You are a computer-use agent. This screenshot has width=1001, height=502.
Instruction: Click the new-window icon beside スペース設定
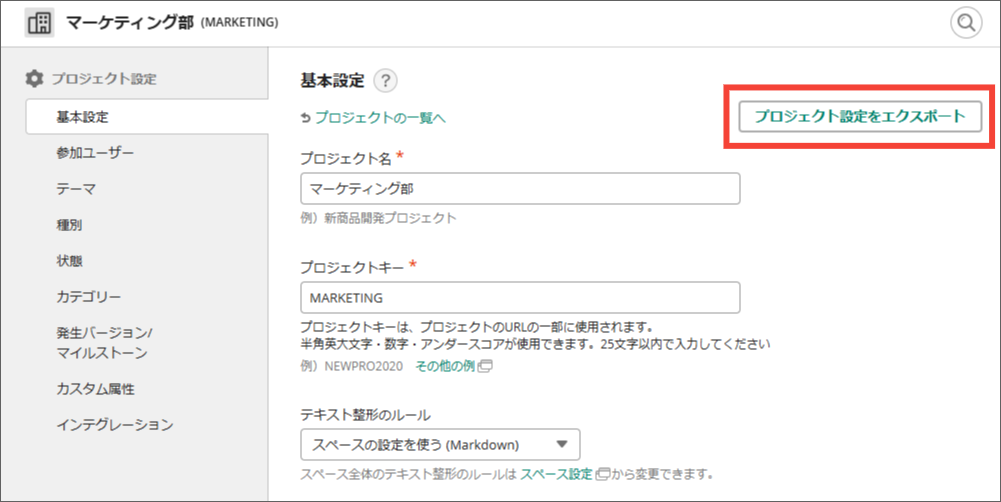coord(602,475)
